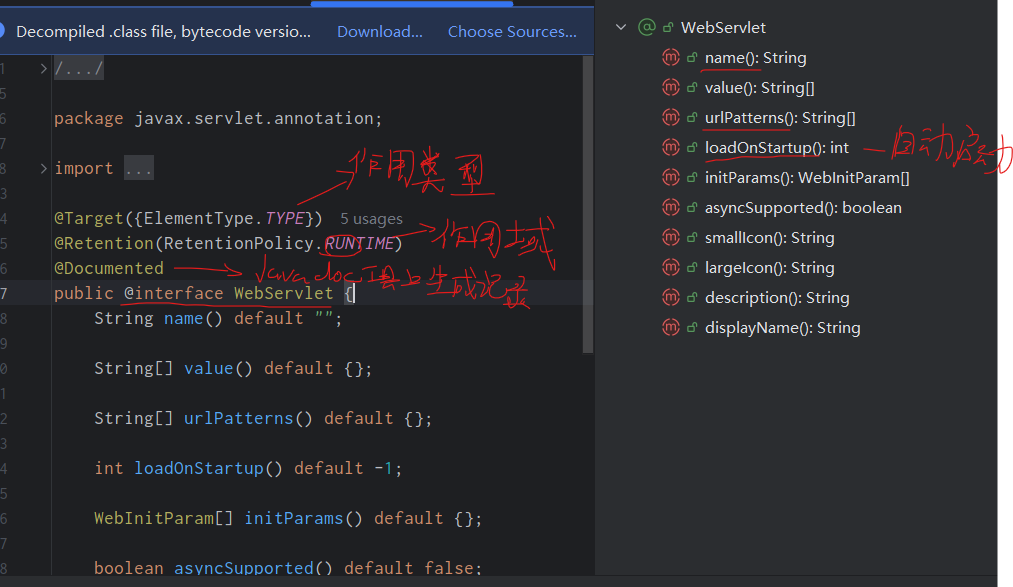Click public visibility icon beside loadOnStartup()
Image resolution: width=1013 pixels, height=587 pixels.
click(692, 147)
